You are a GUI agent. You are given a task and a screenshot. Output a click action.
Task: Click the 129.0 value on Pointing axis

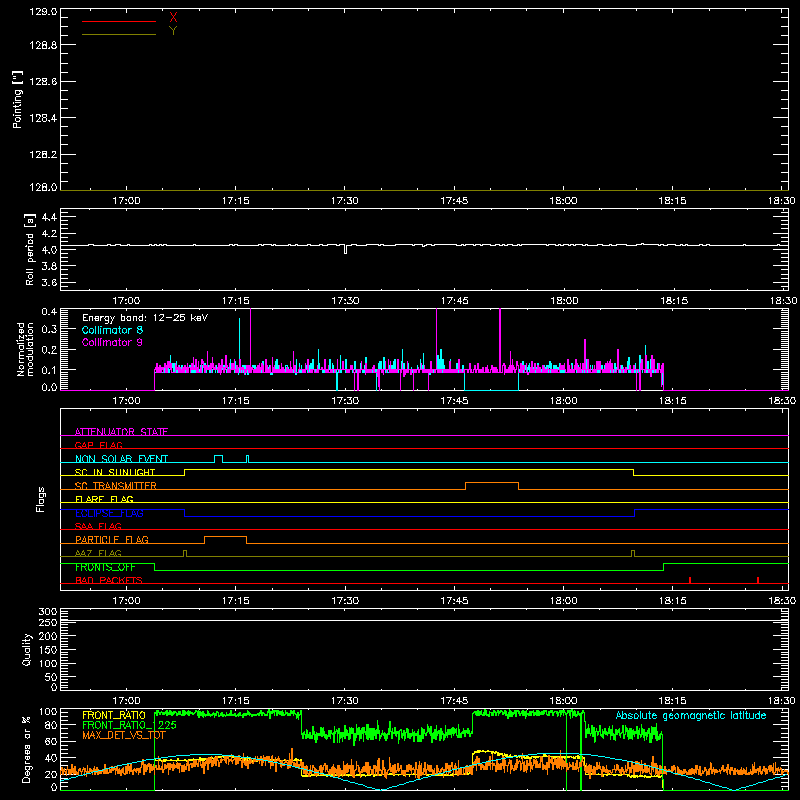point(43,12)
